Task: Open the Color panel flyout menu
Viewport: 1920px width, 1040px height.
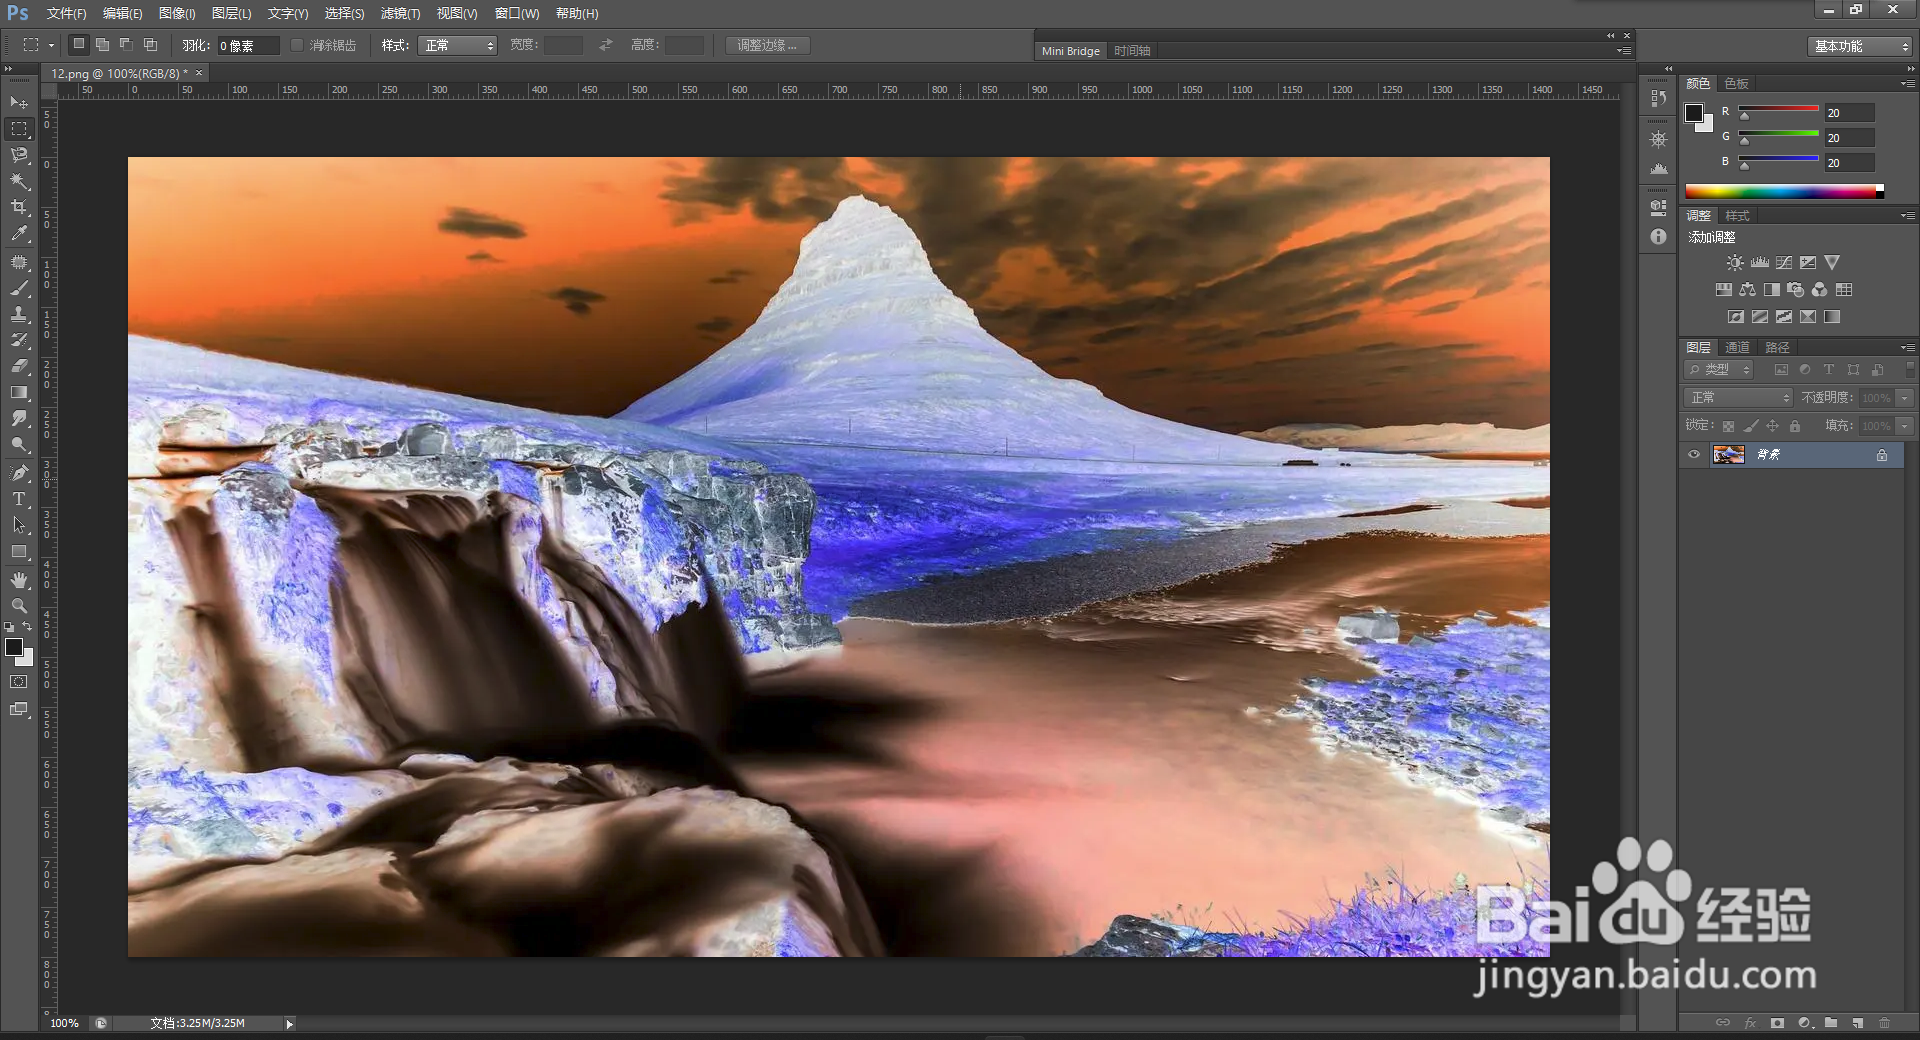Action: 1907,83
